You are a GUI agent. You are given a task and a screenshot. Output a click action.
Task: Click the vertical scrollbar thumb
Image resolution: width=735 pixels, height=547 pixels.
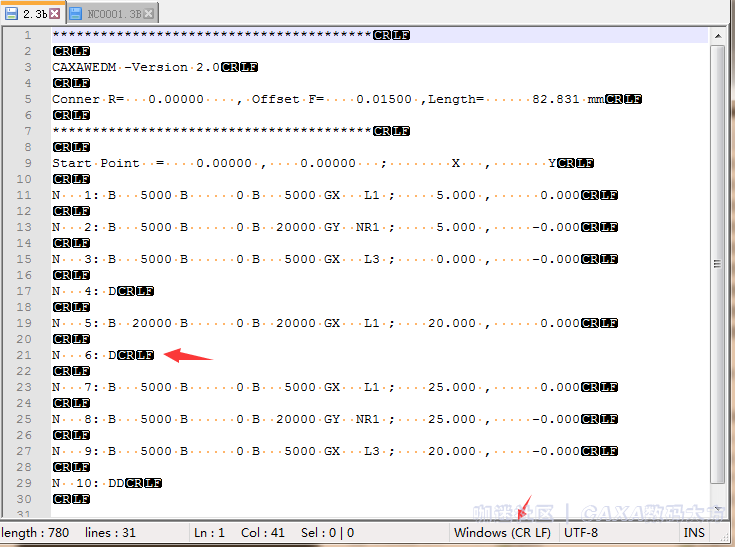[x=717, y=264]
